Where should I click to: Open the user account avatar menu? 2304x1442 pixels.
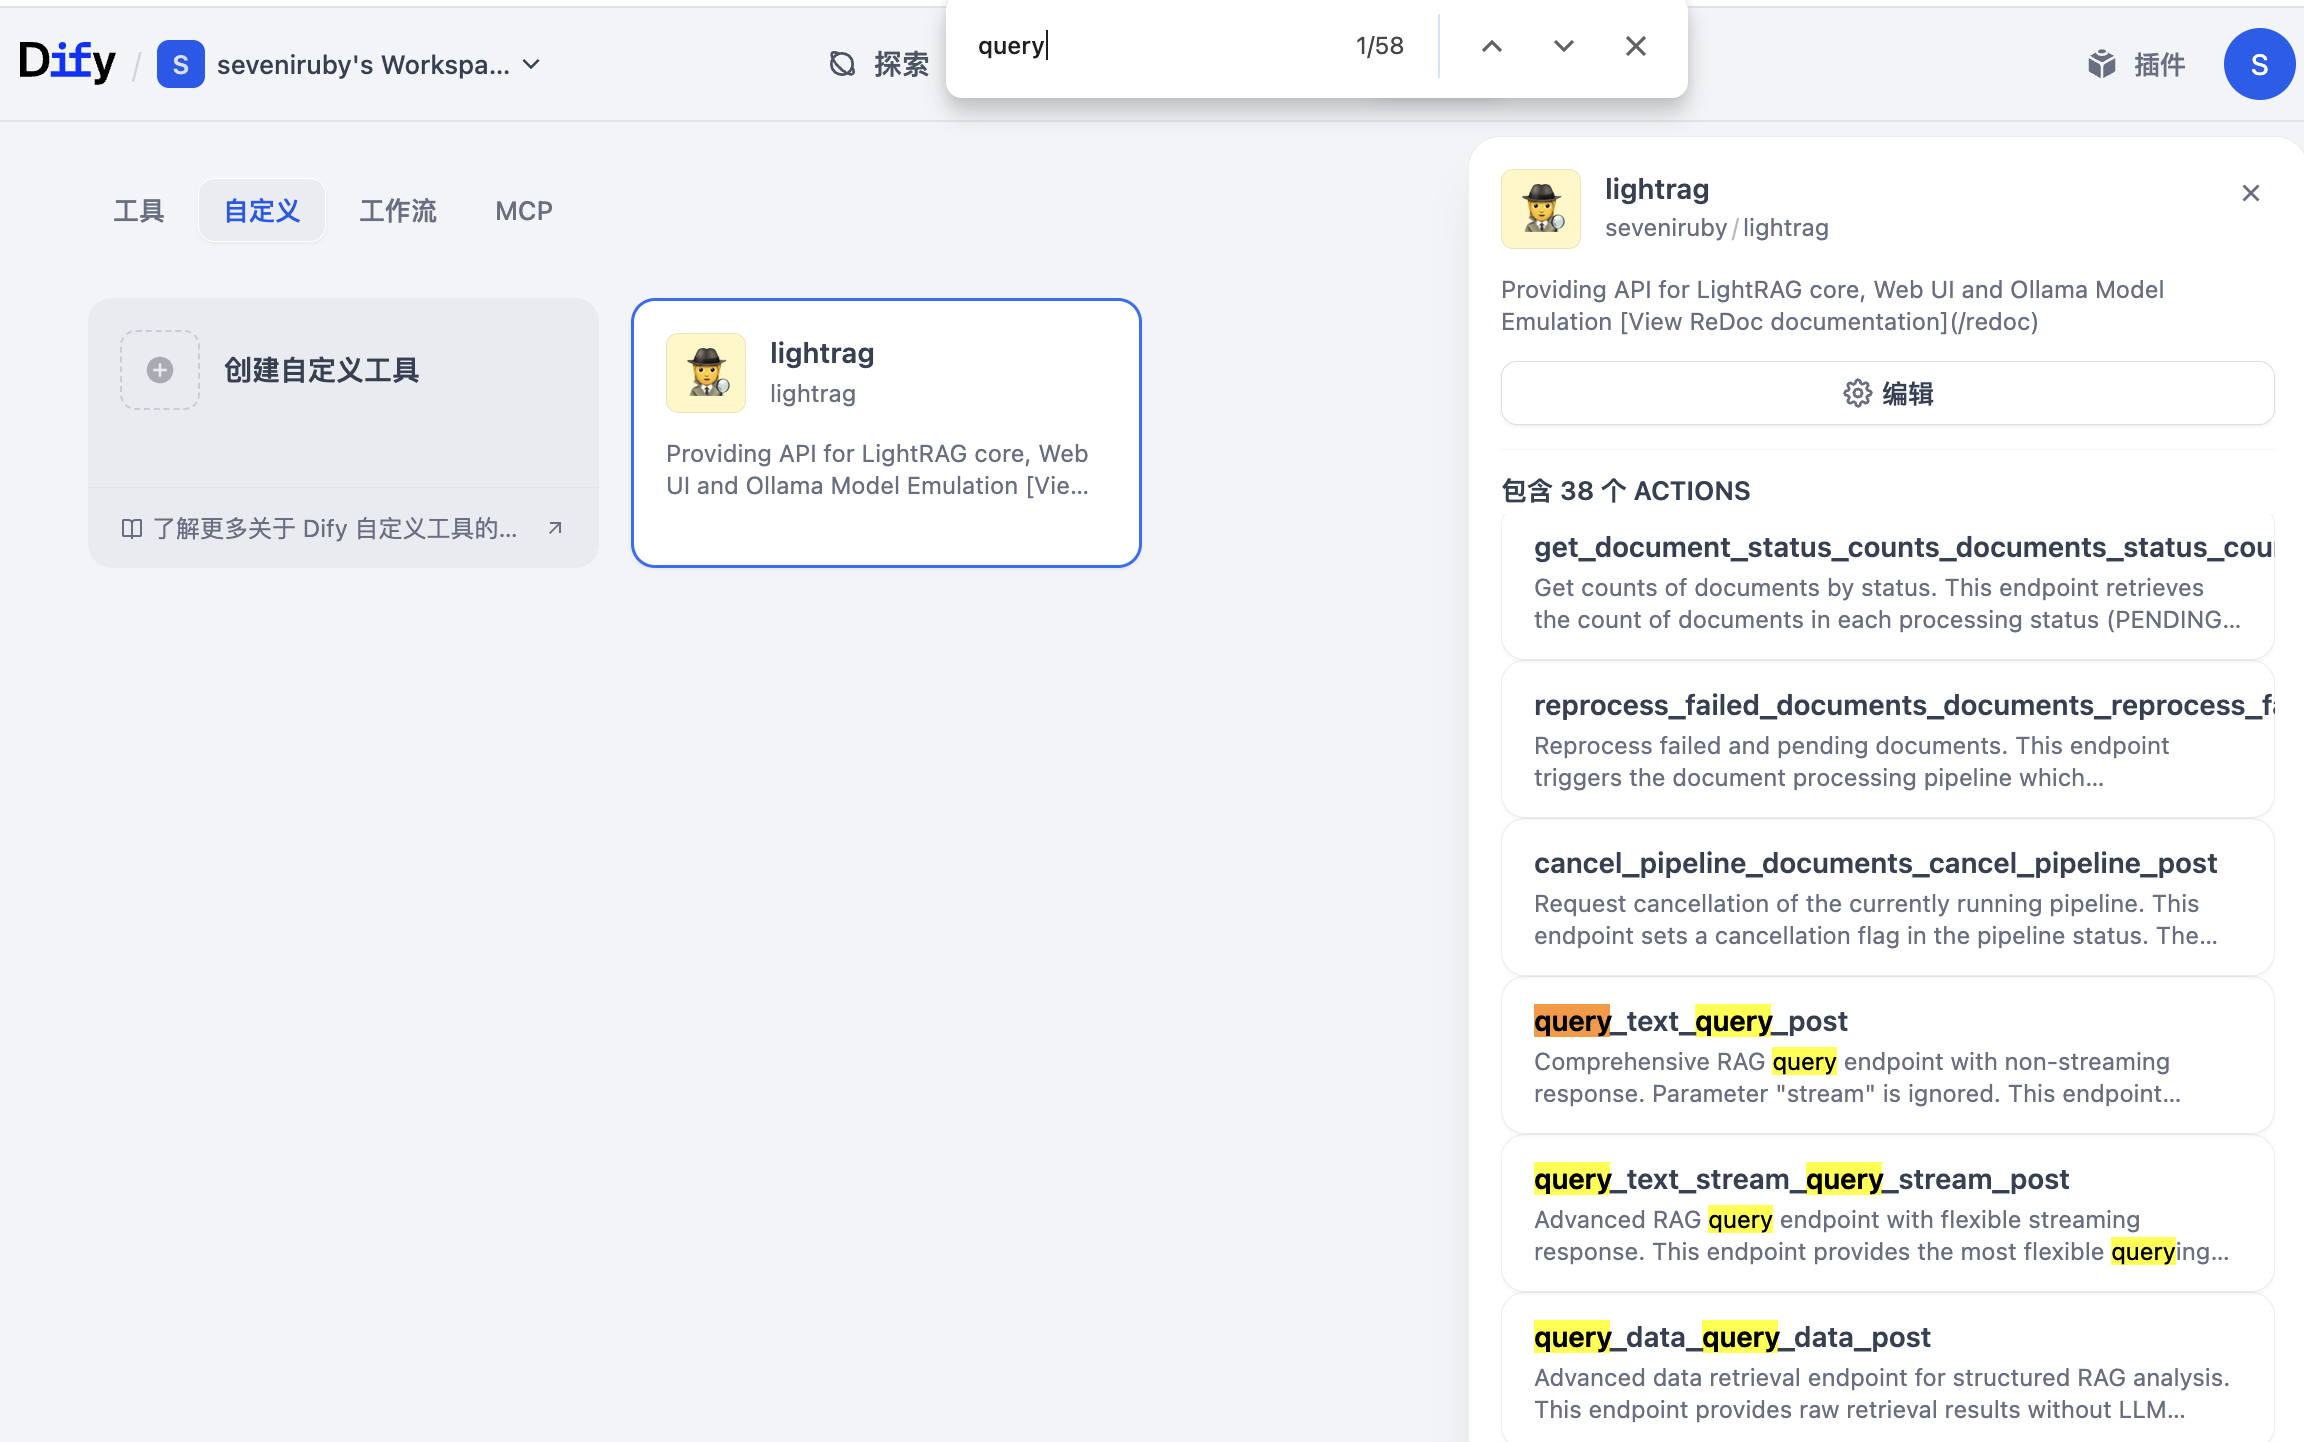2258,65
